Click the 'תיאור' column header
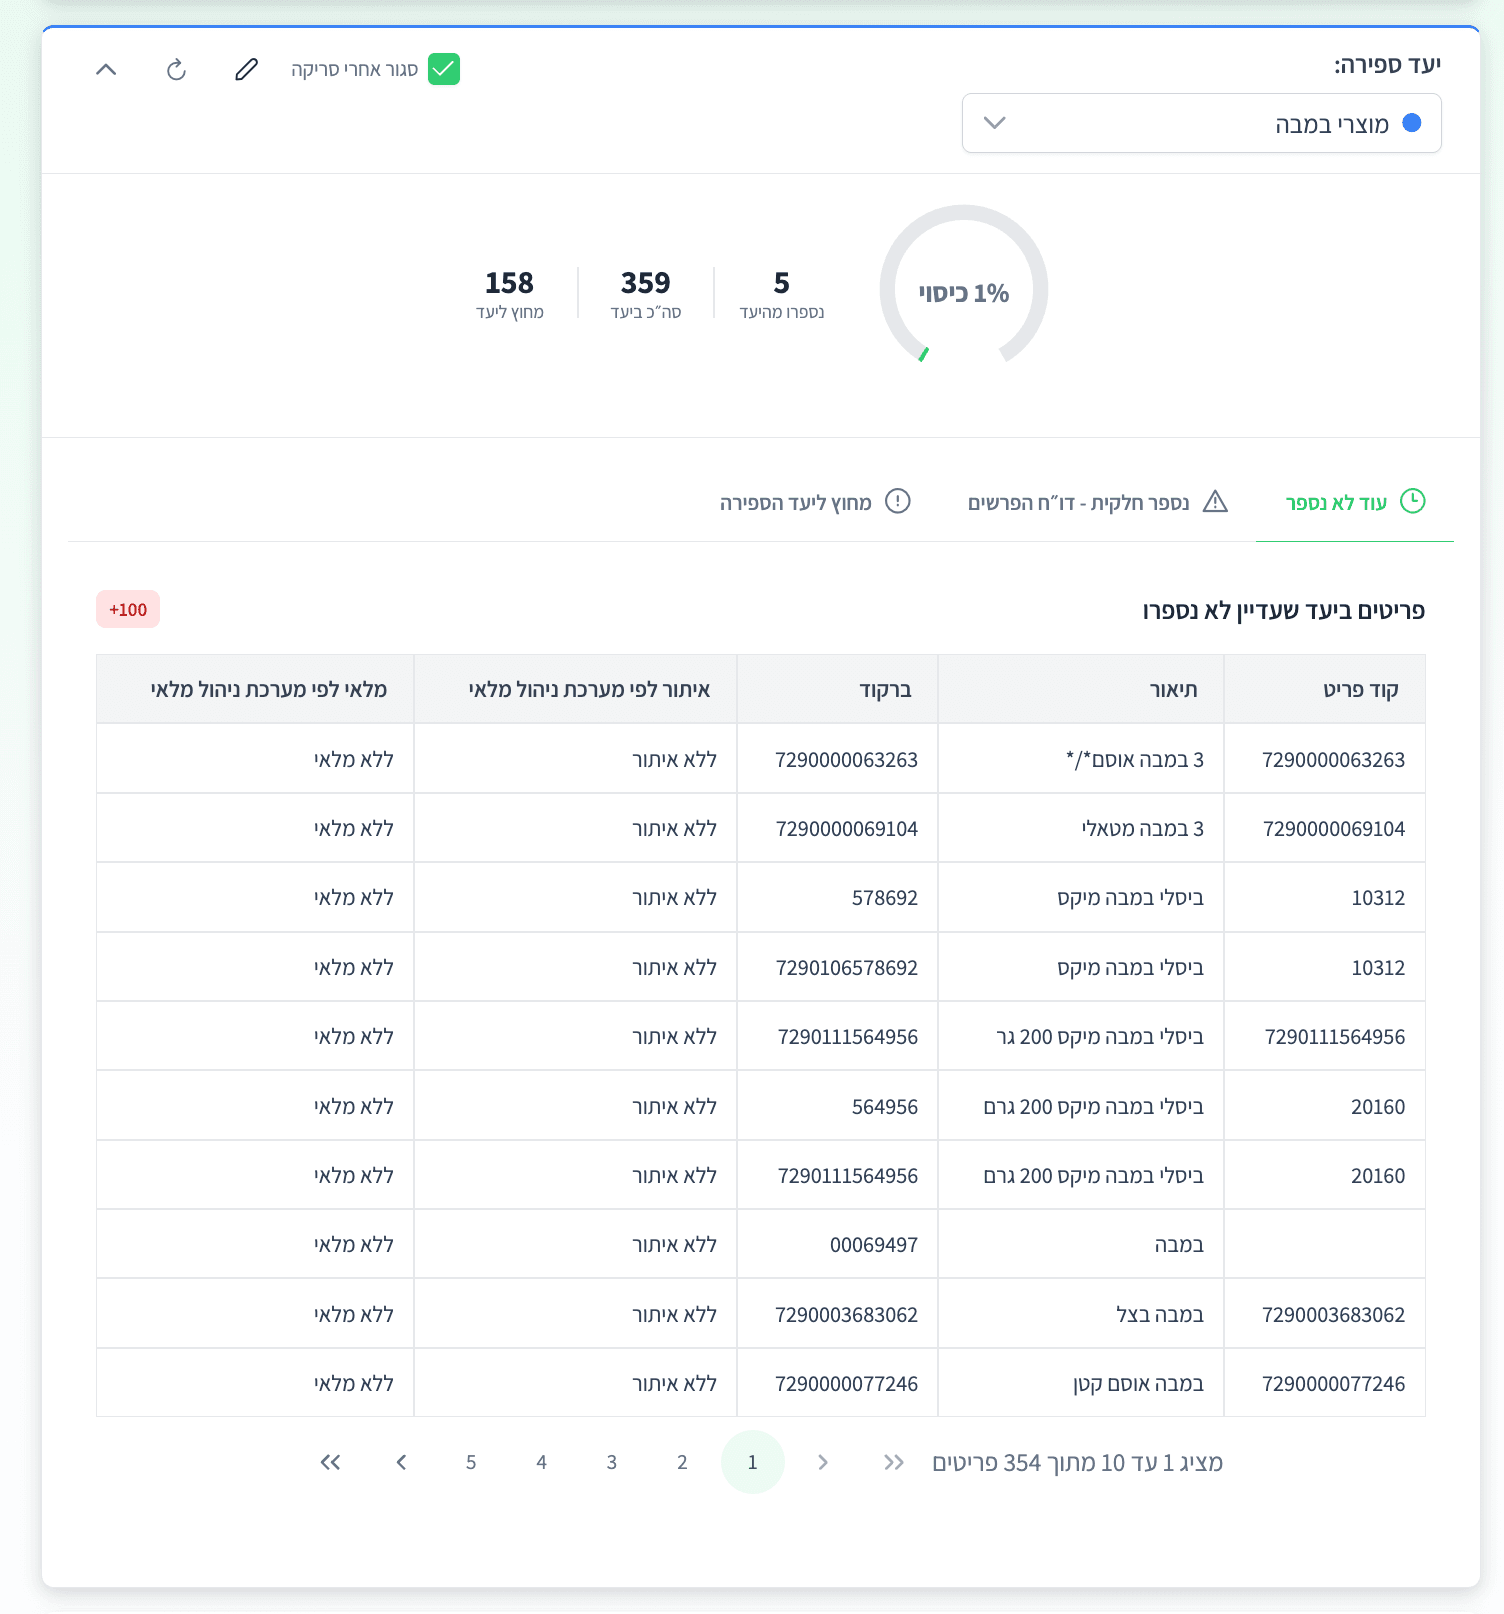1504x1614 pixels. point(1080,689)
